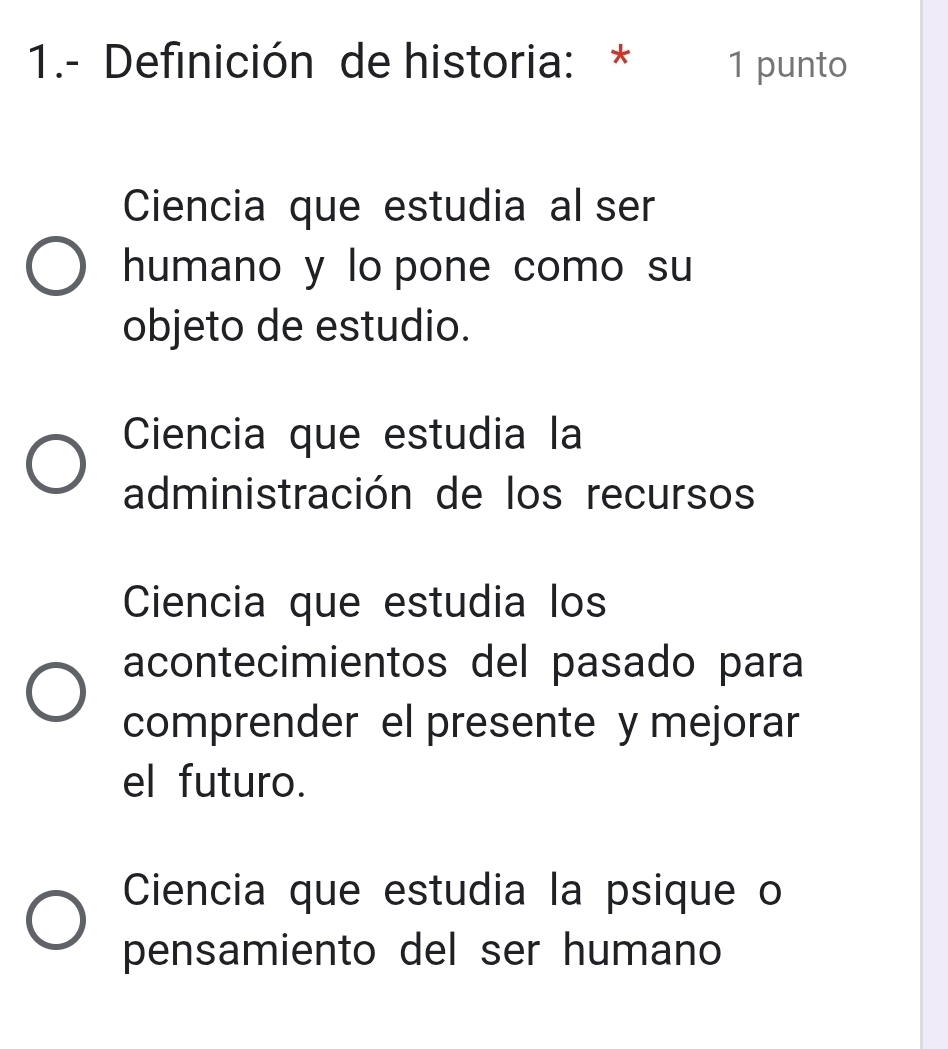Click the line "humano y lo pone como su"
The image size is (948, 1049).
[407, 268]
